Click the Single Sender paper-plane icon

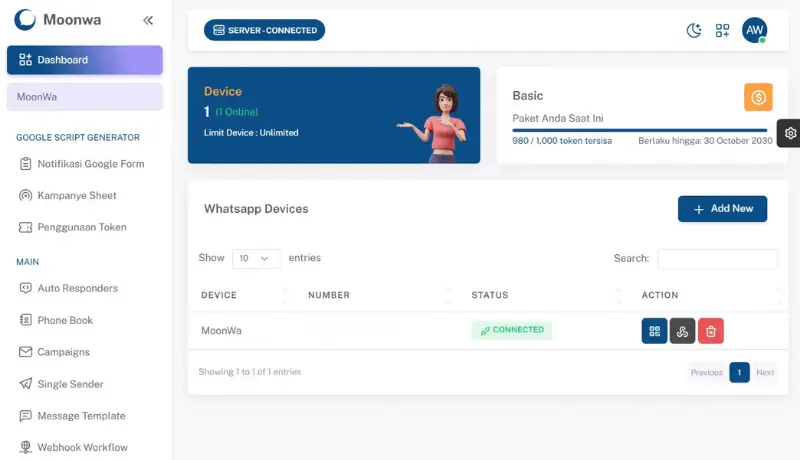click(26, 384)
